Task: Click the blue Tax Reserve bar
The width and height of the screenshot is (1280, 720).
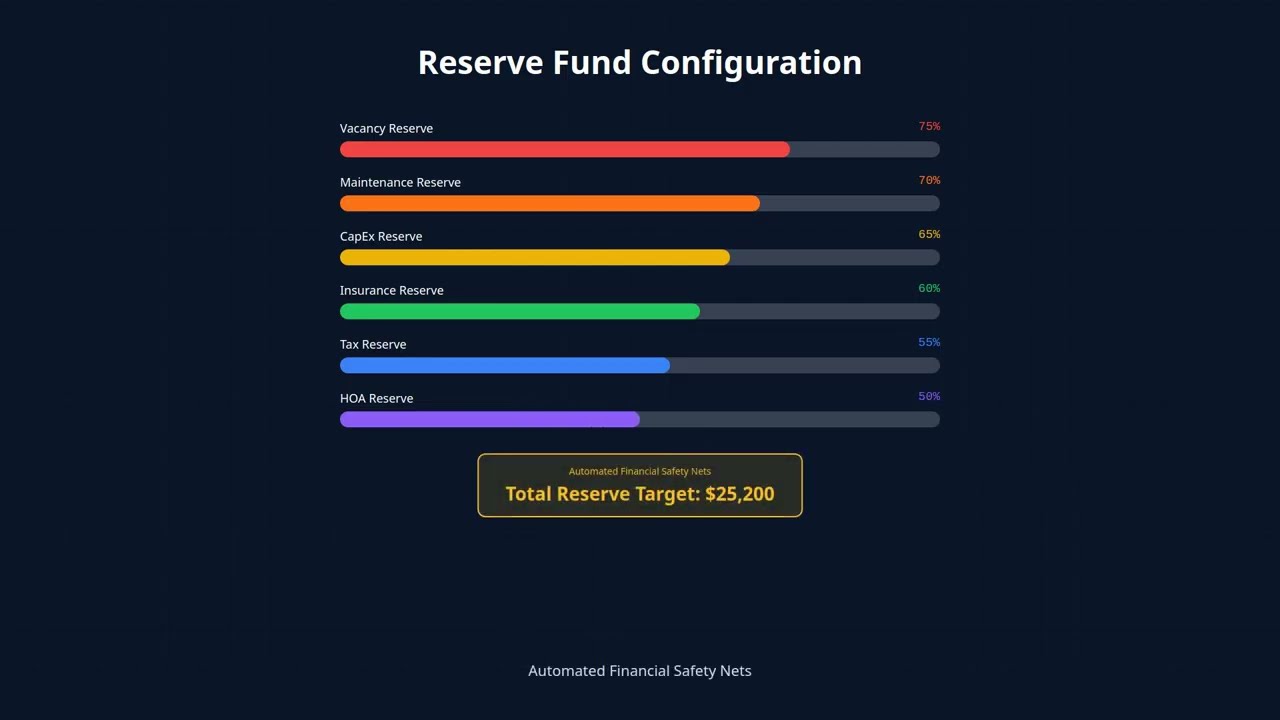Action: click(505, 366)
